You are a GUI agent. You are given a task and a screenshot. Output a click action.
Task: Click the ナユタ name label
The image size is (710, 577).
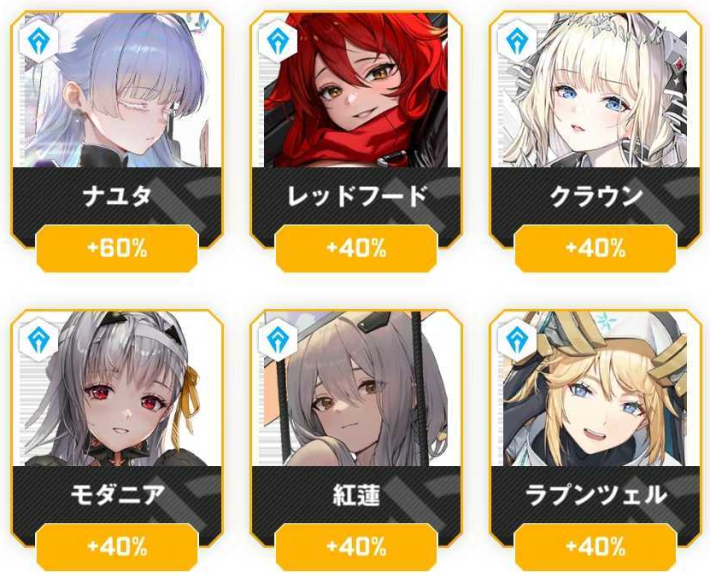117,196
